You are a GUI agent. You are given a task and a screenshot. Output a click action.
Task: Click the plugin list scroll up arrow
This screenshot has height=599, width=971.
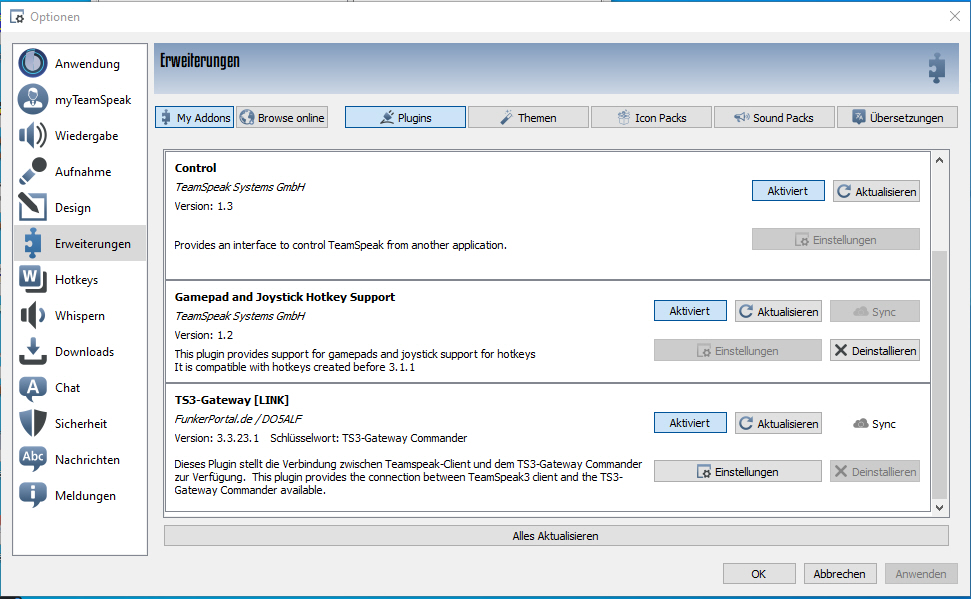[x=939, y=160]
